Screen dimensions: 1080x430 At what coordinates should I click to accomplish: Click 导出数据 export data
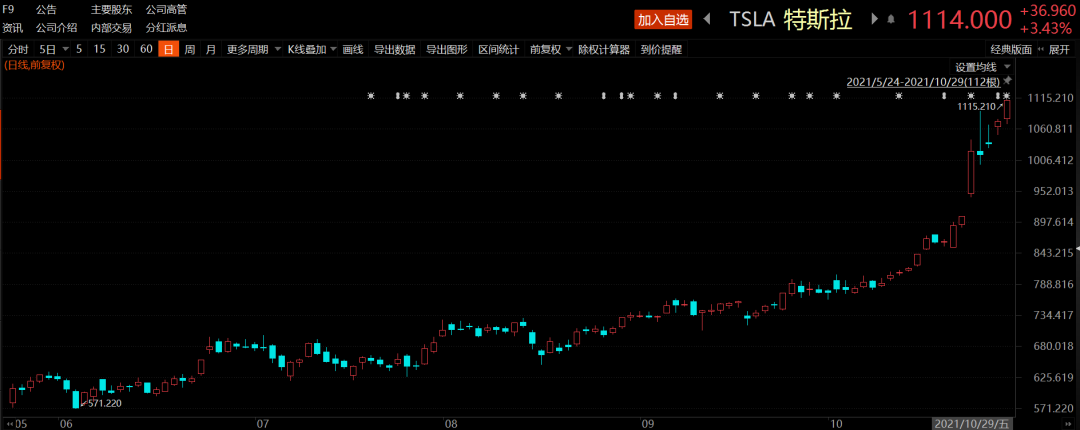[x=395, y=50]
